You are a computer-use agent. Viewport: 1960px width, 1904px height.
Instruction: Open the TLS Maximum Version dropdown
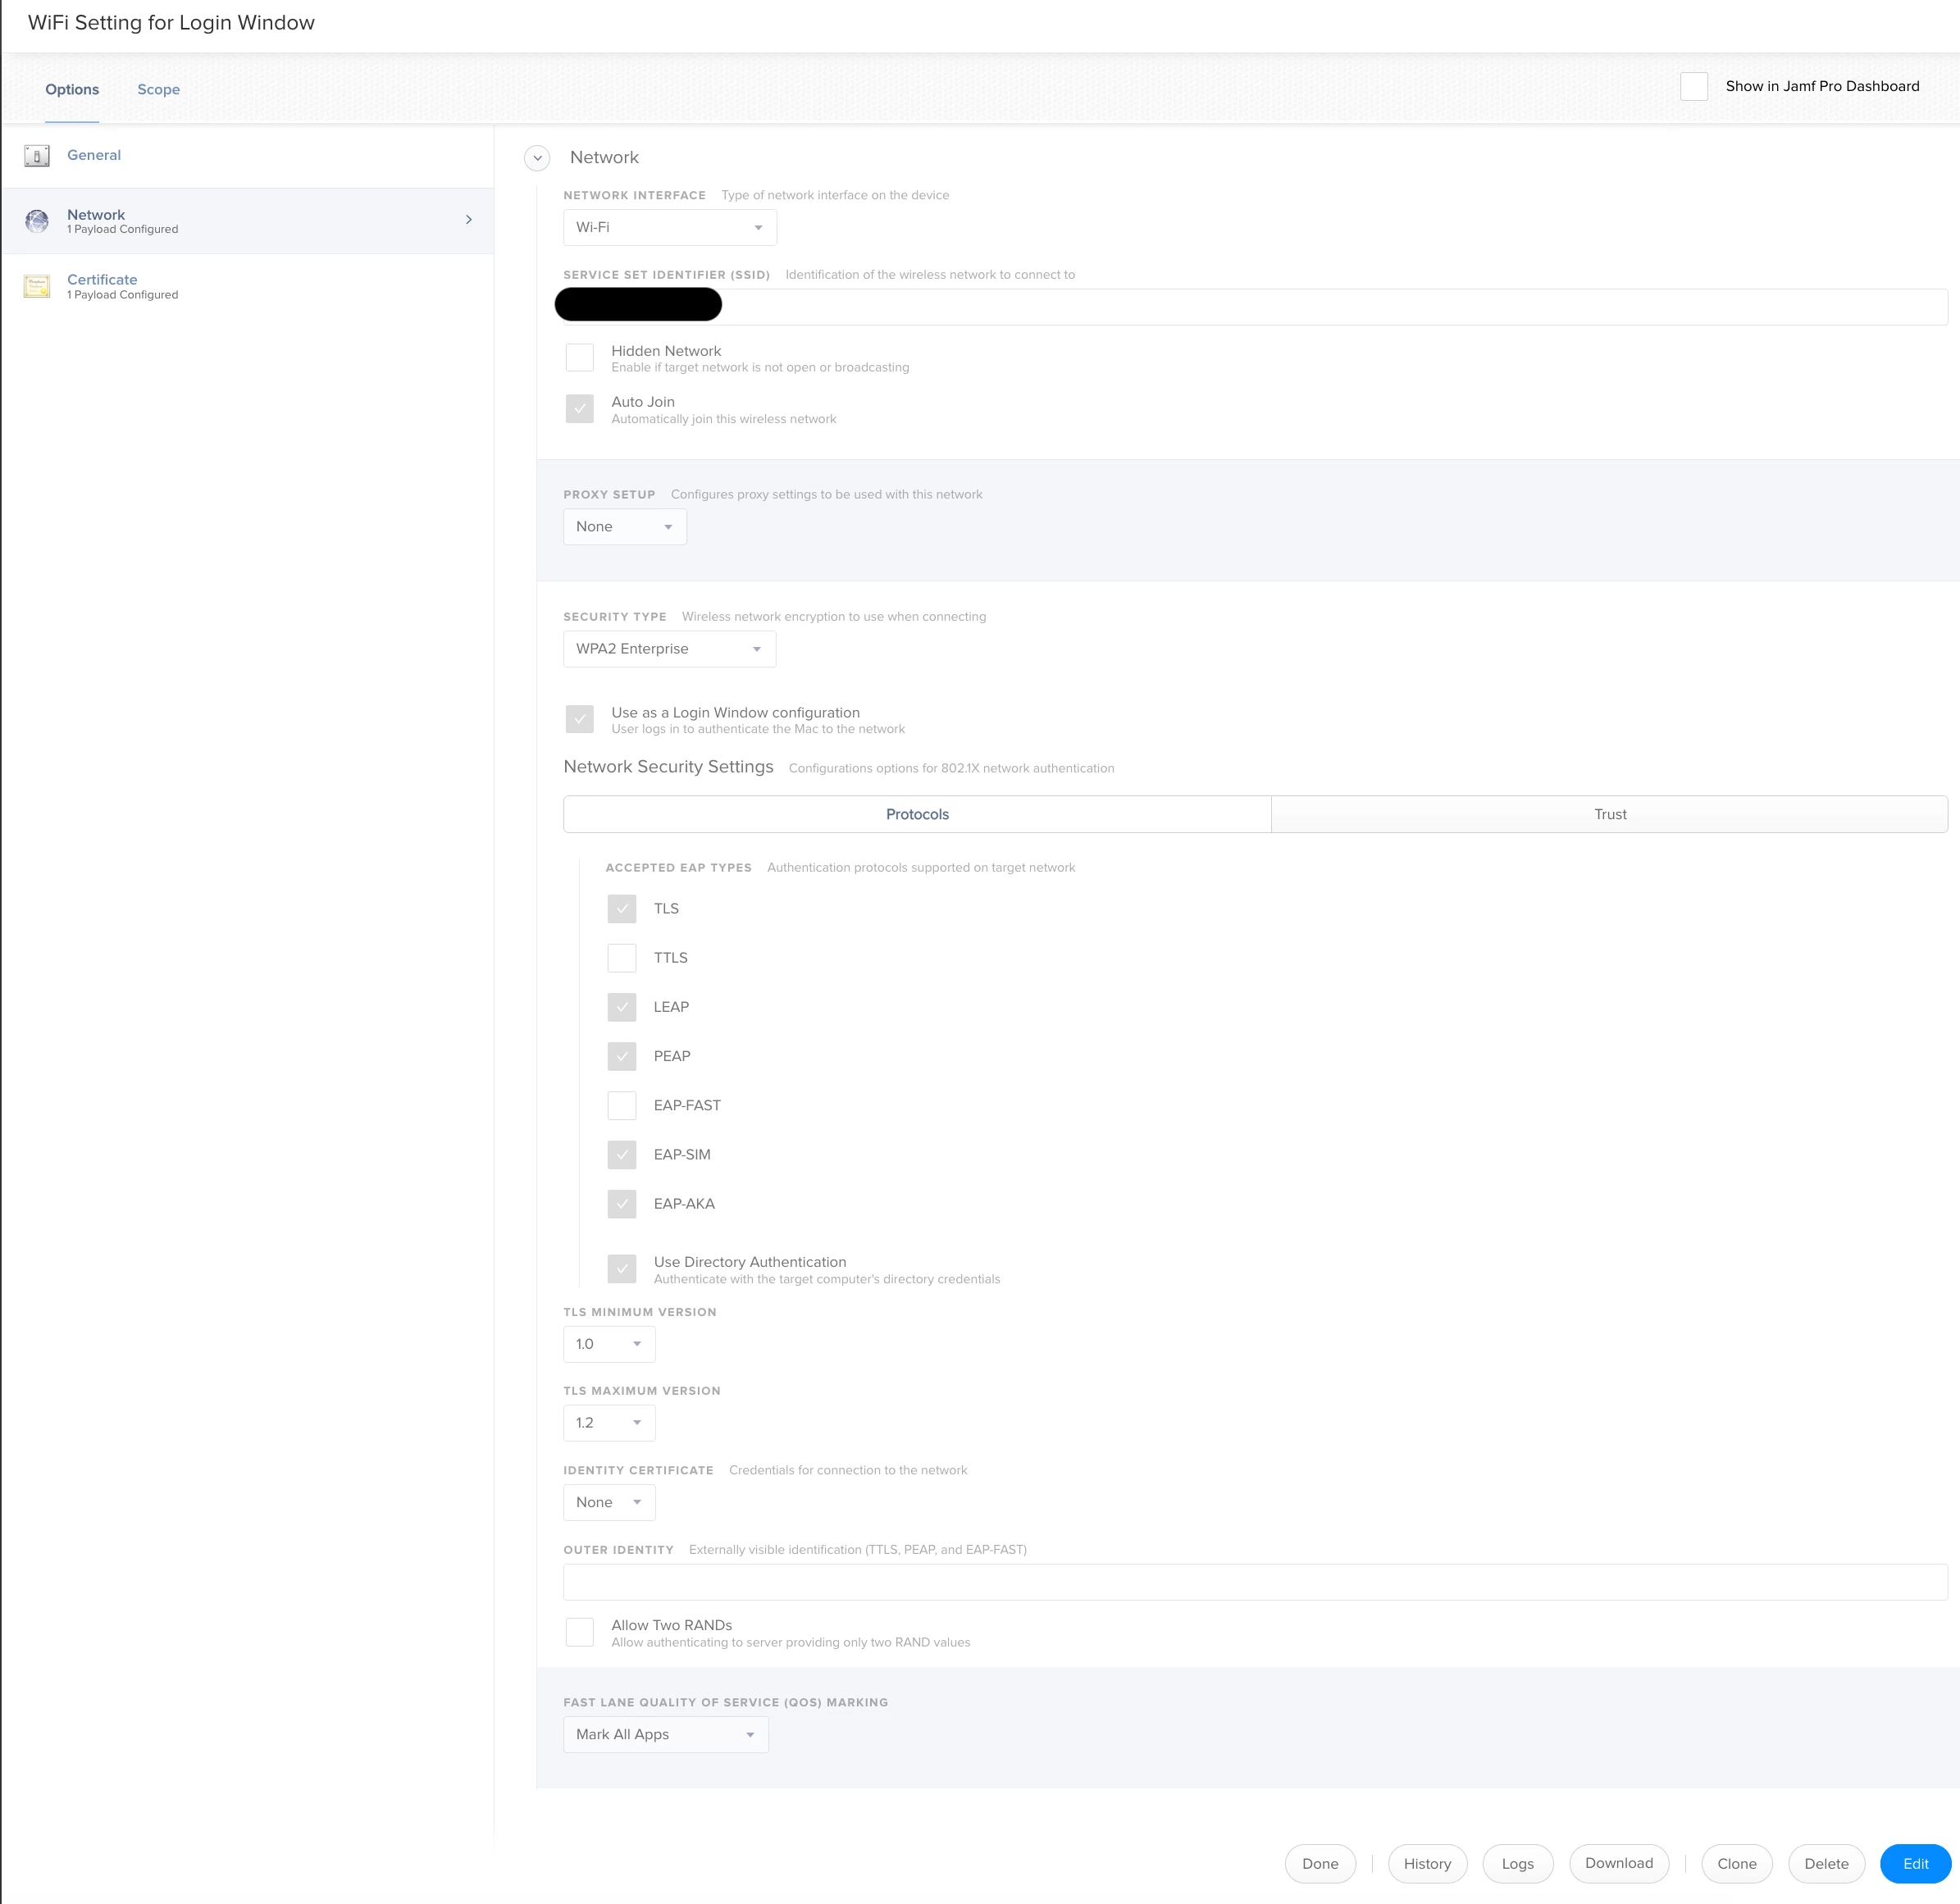point(608,1423)
